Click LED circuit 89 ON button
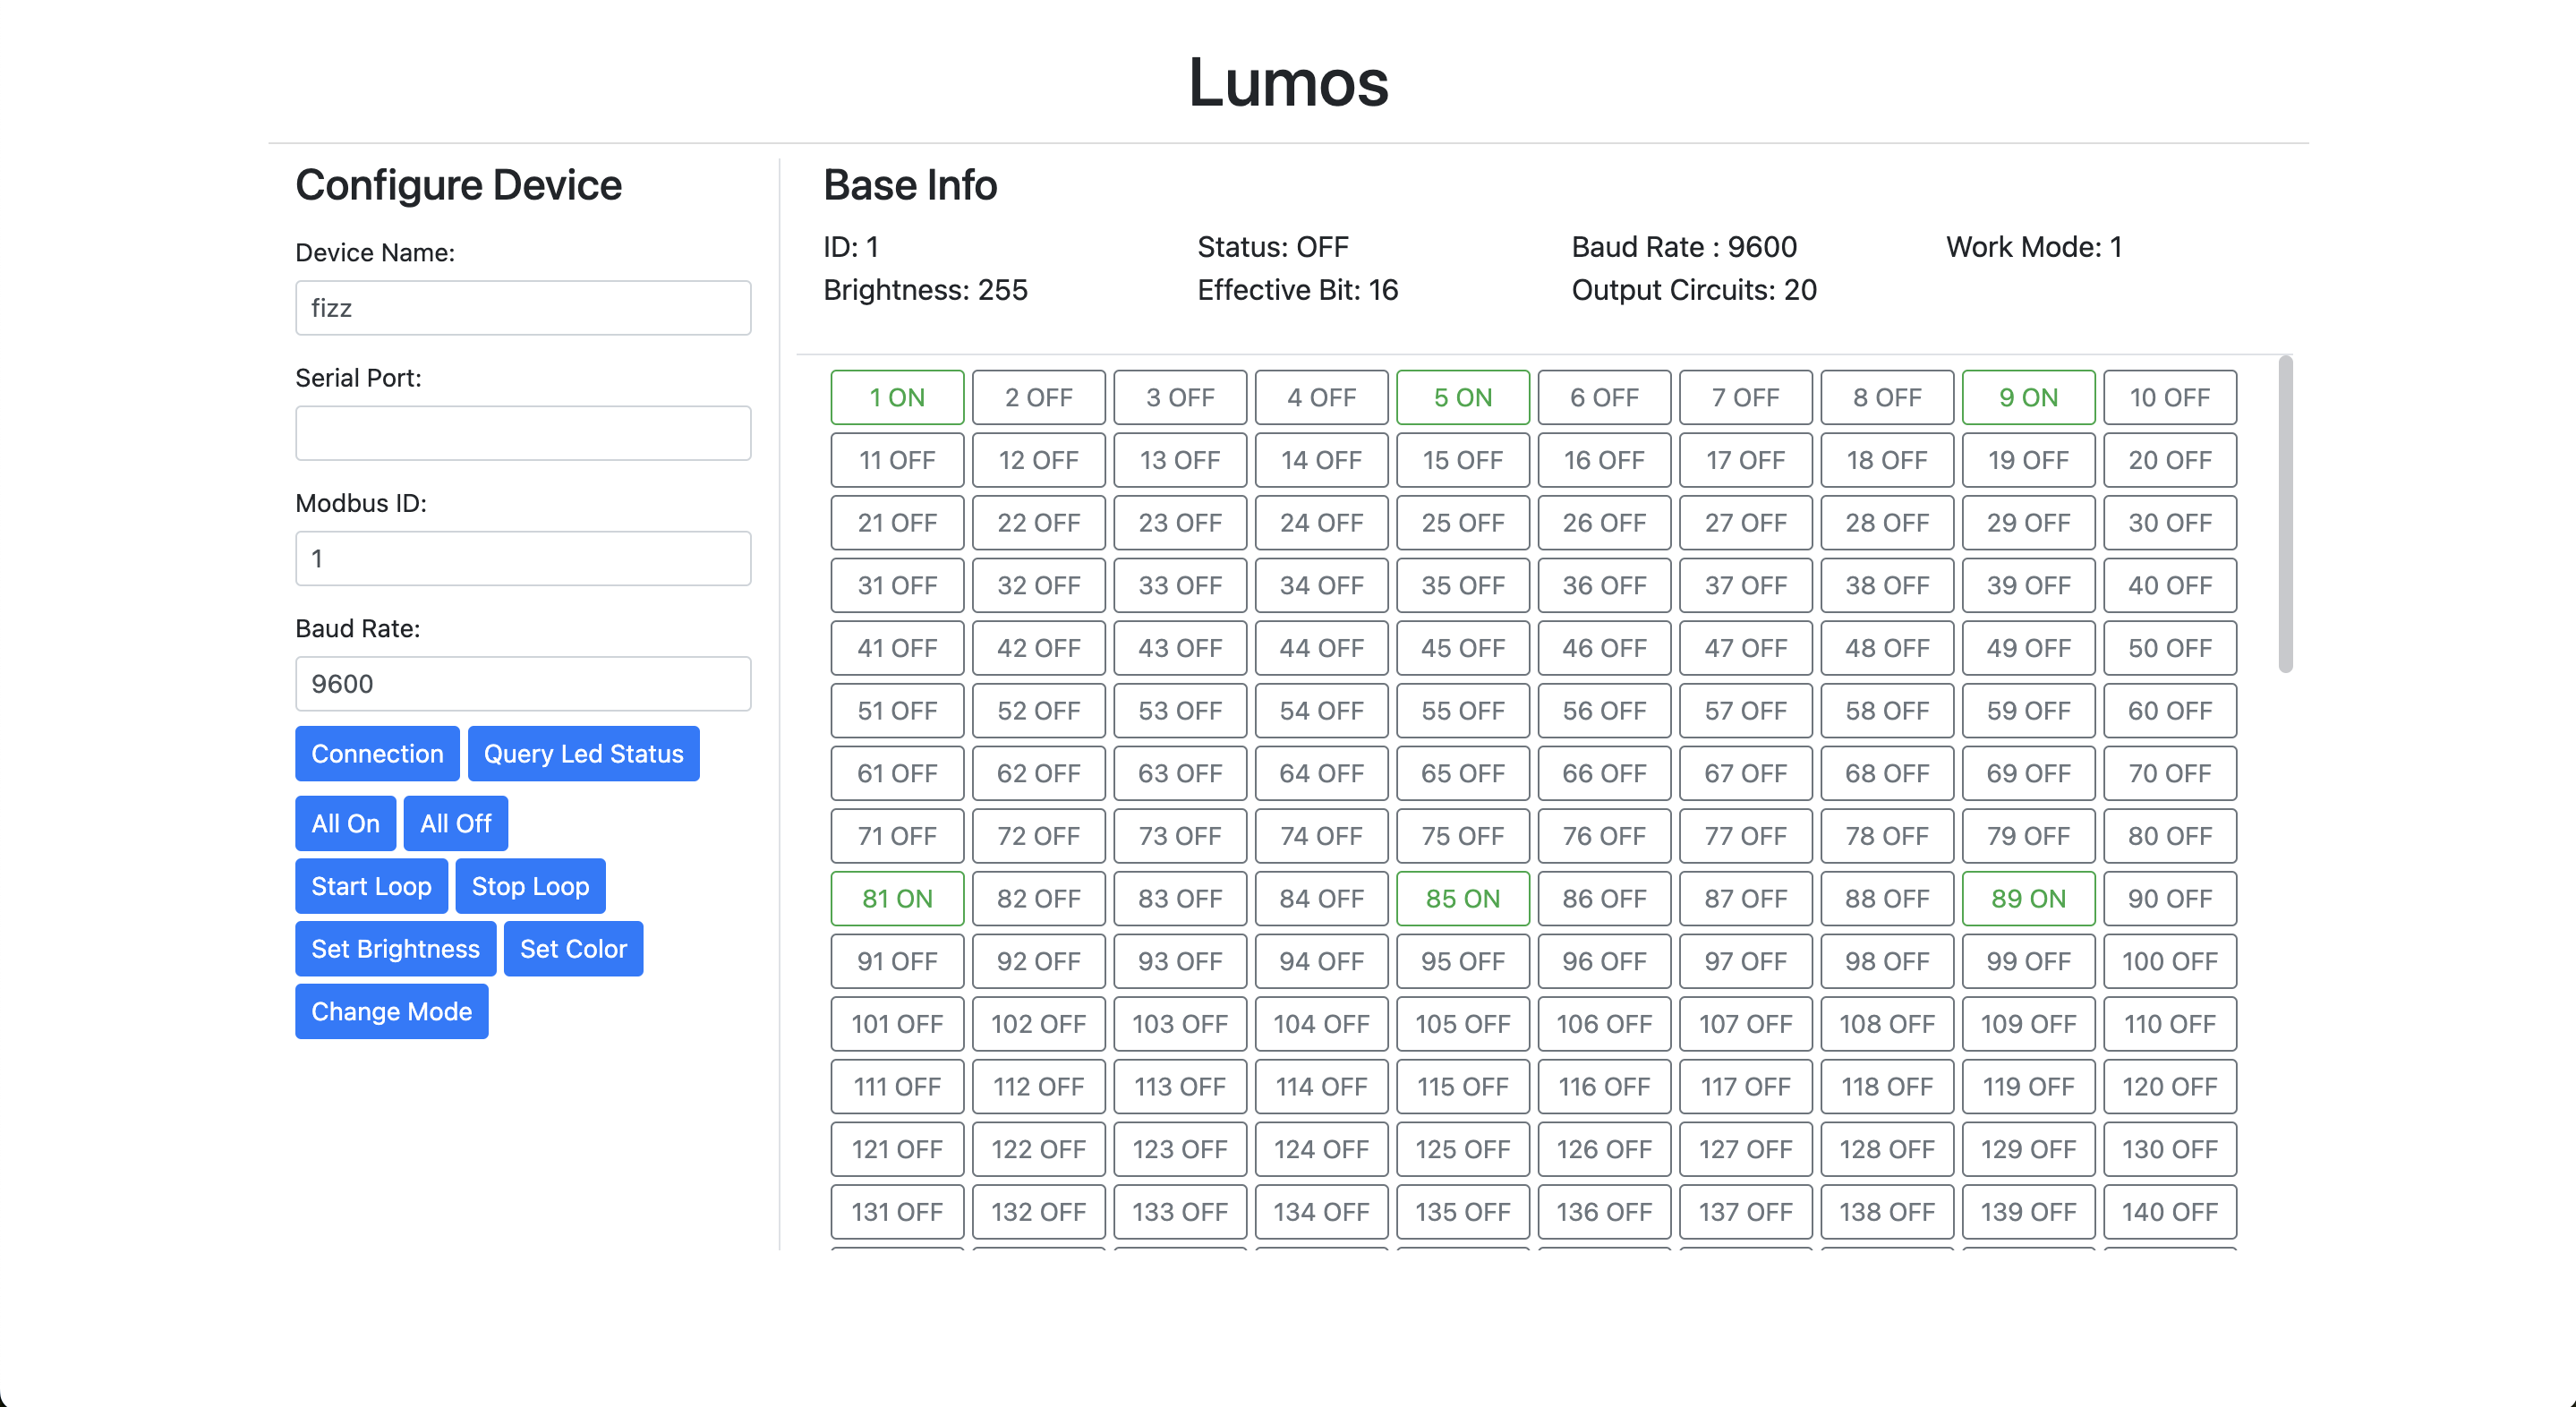The width and height of the screenshot is (2576, 1407). [2028, 898]
